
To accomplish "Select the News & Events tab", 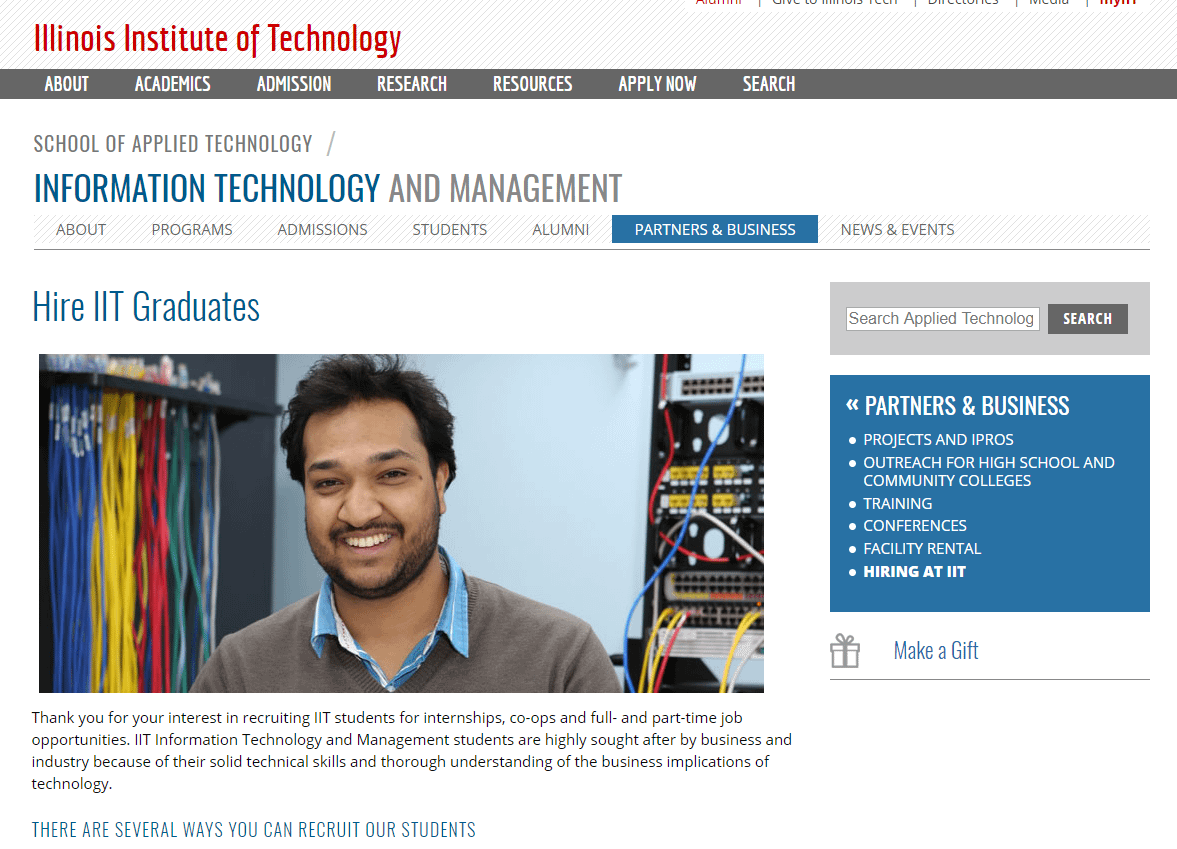I will (897, 230).
